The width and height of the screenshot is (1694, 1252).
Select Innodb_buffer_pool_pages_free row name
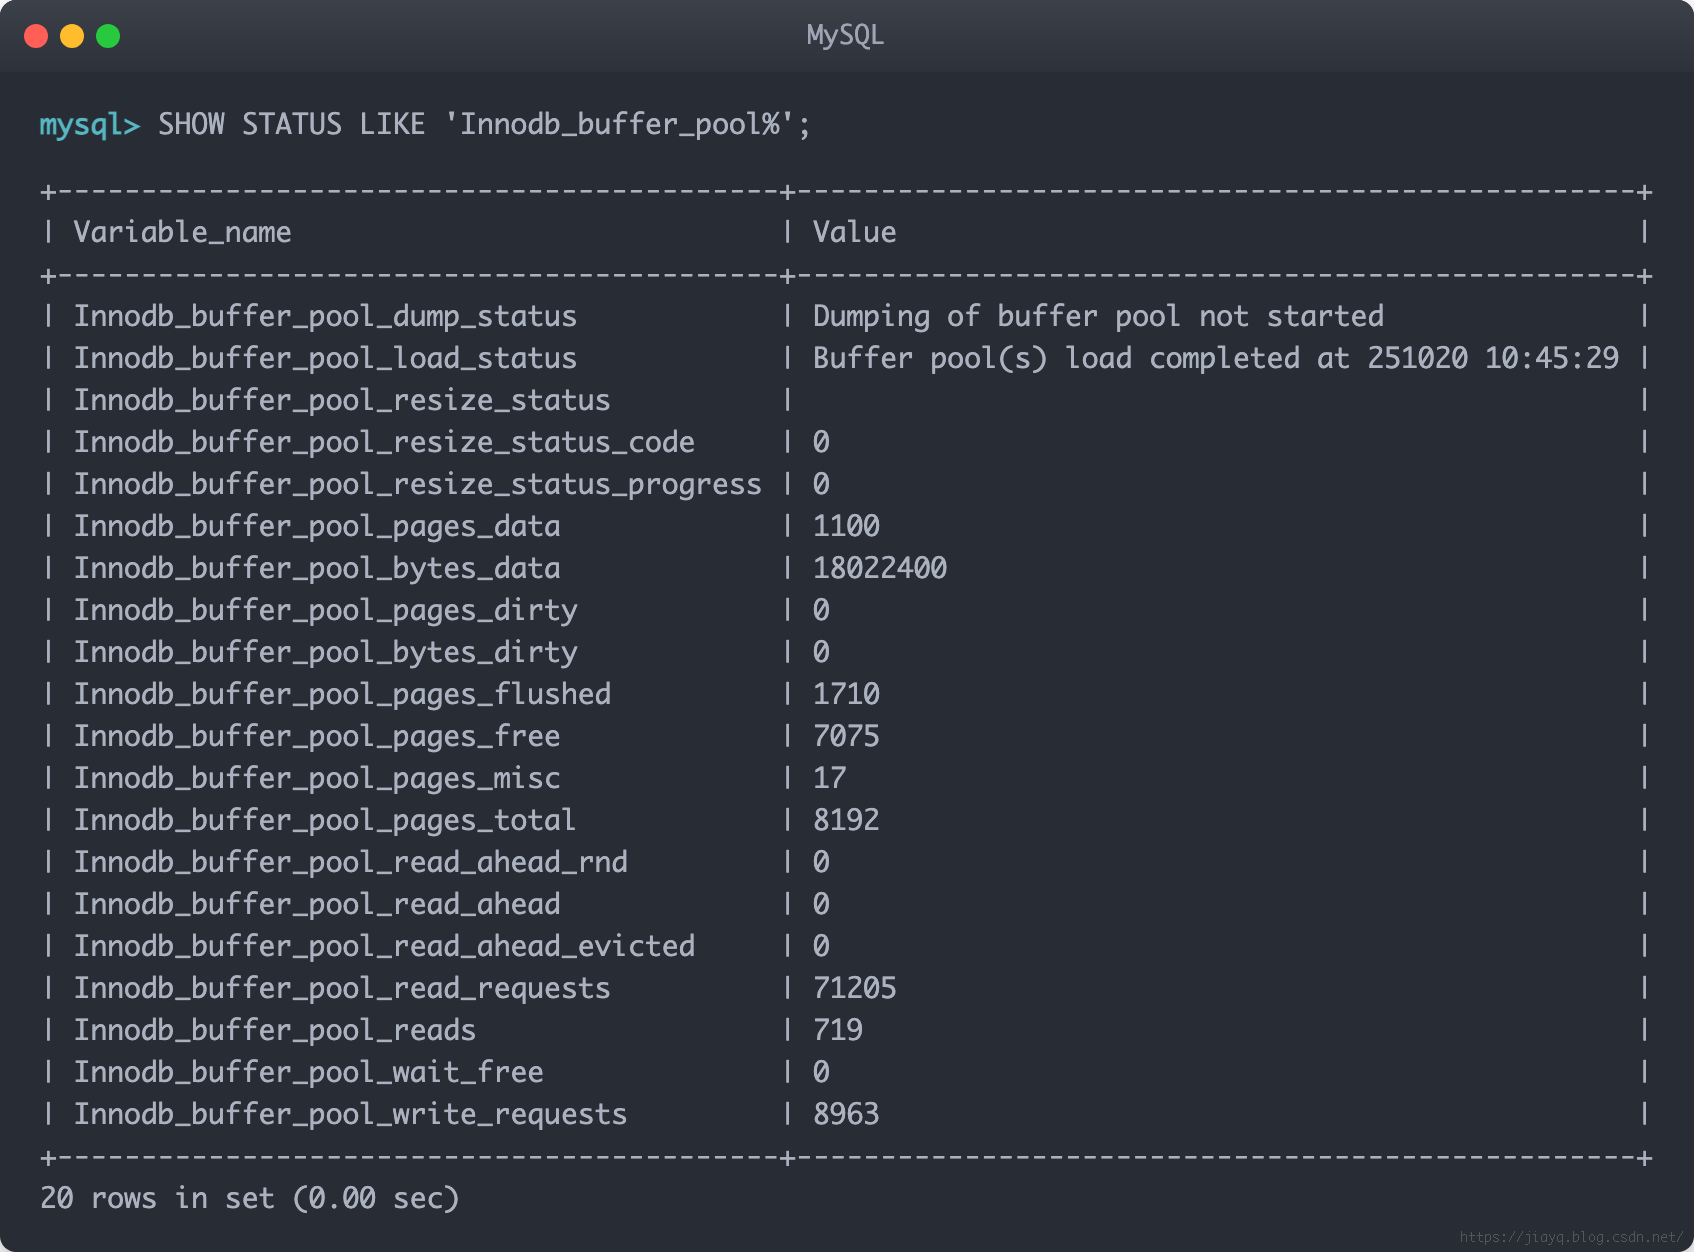317,737
